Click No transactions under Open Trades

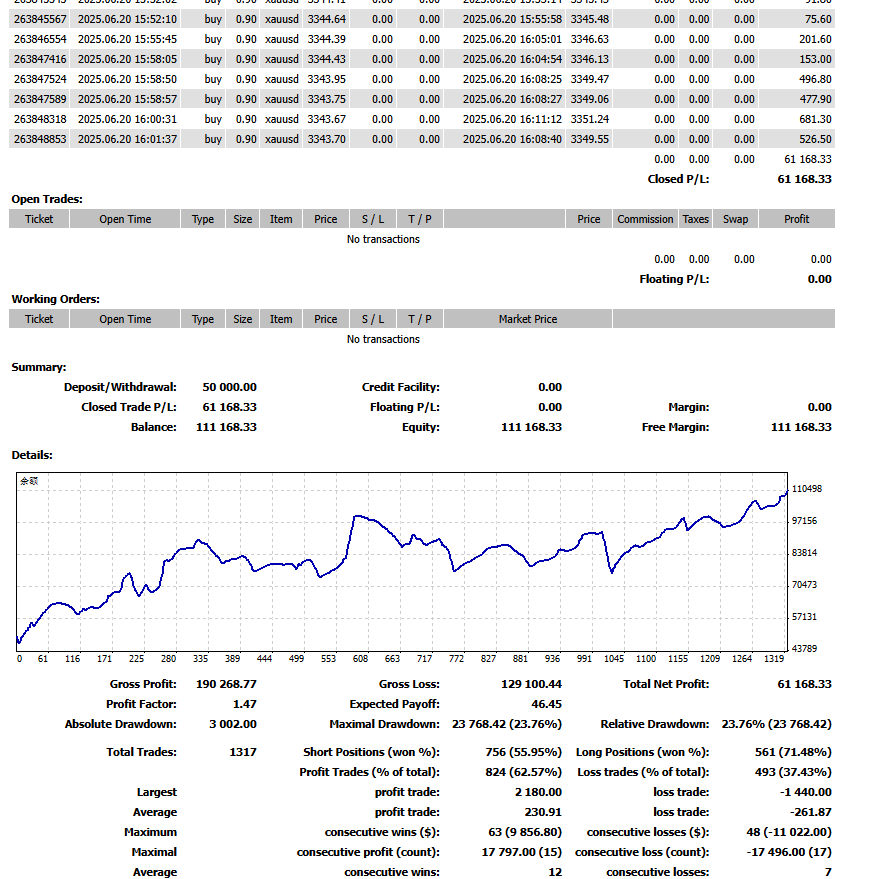point(383,239)
